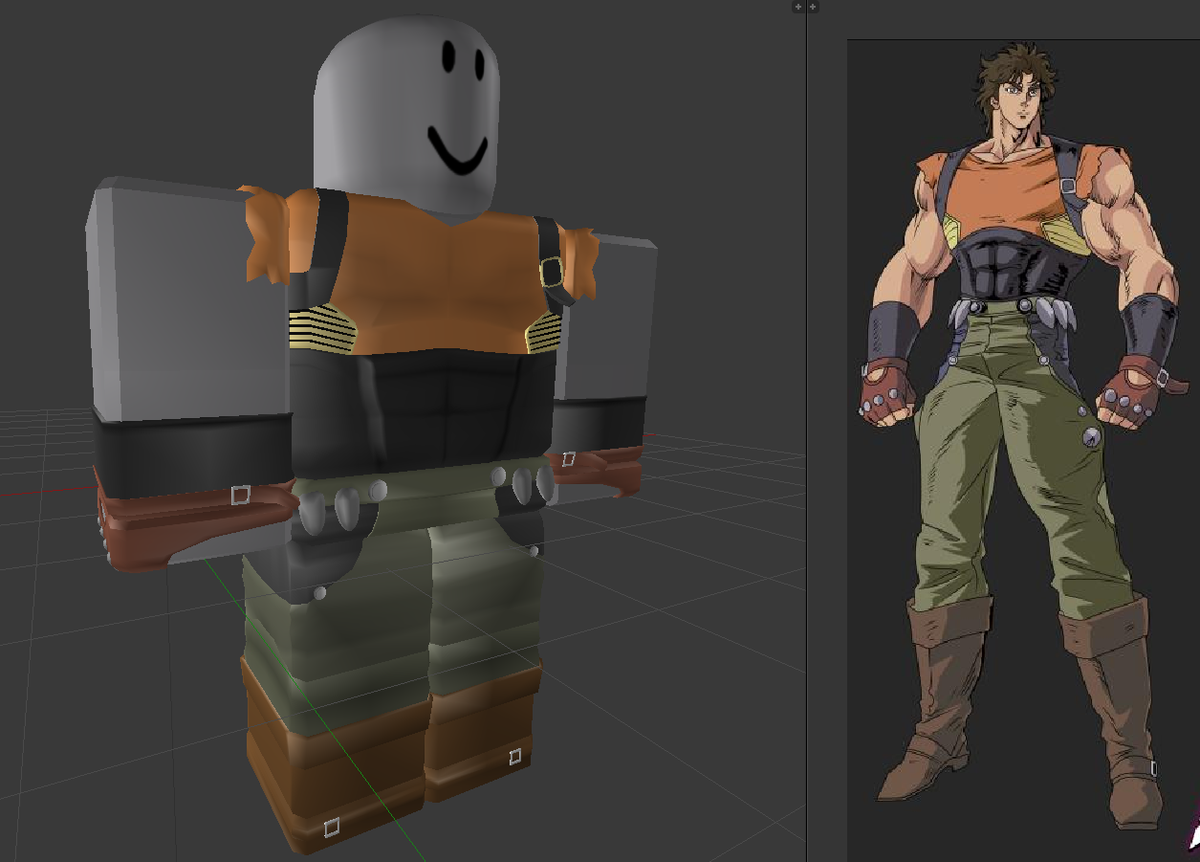Click the plus icon in image editor corner
Image resolution: width=1200 pixels, height=862 pixels.
coord(812,7)
